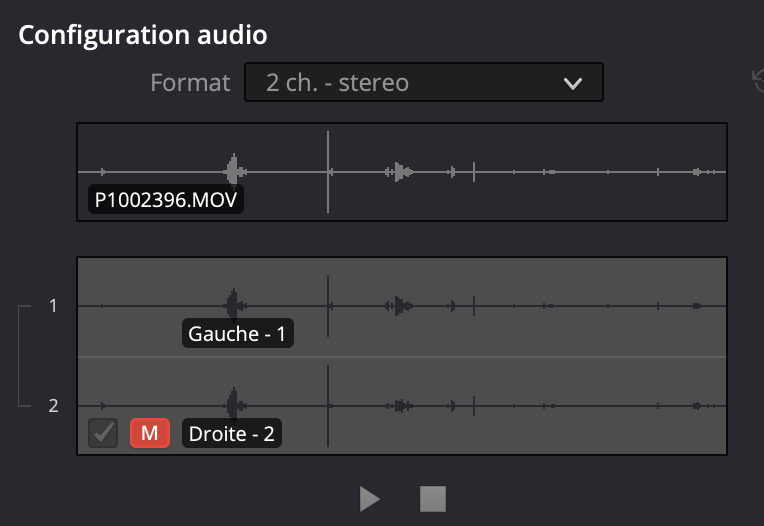Toggle the checkbox on the Droite - 2 channel

point(103,432)
